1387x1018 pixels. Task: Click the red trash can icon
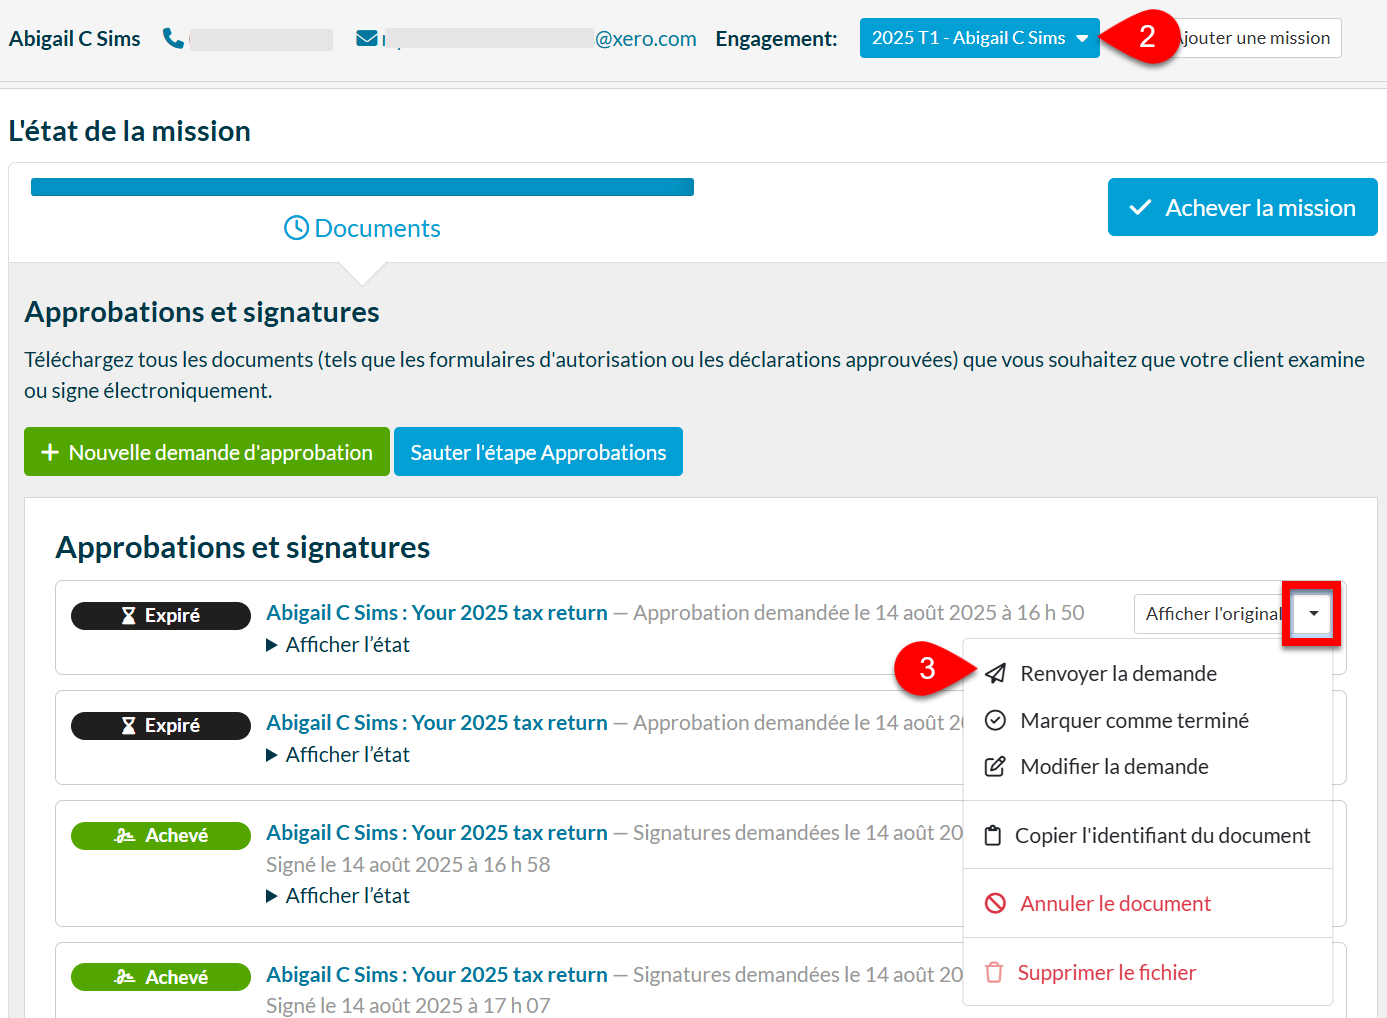[x=993, y=972]
